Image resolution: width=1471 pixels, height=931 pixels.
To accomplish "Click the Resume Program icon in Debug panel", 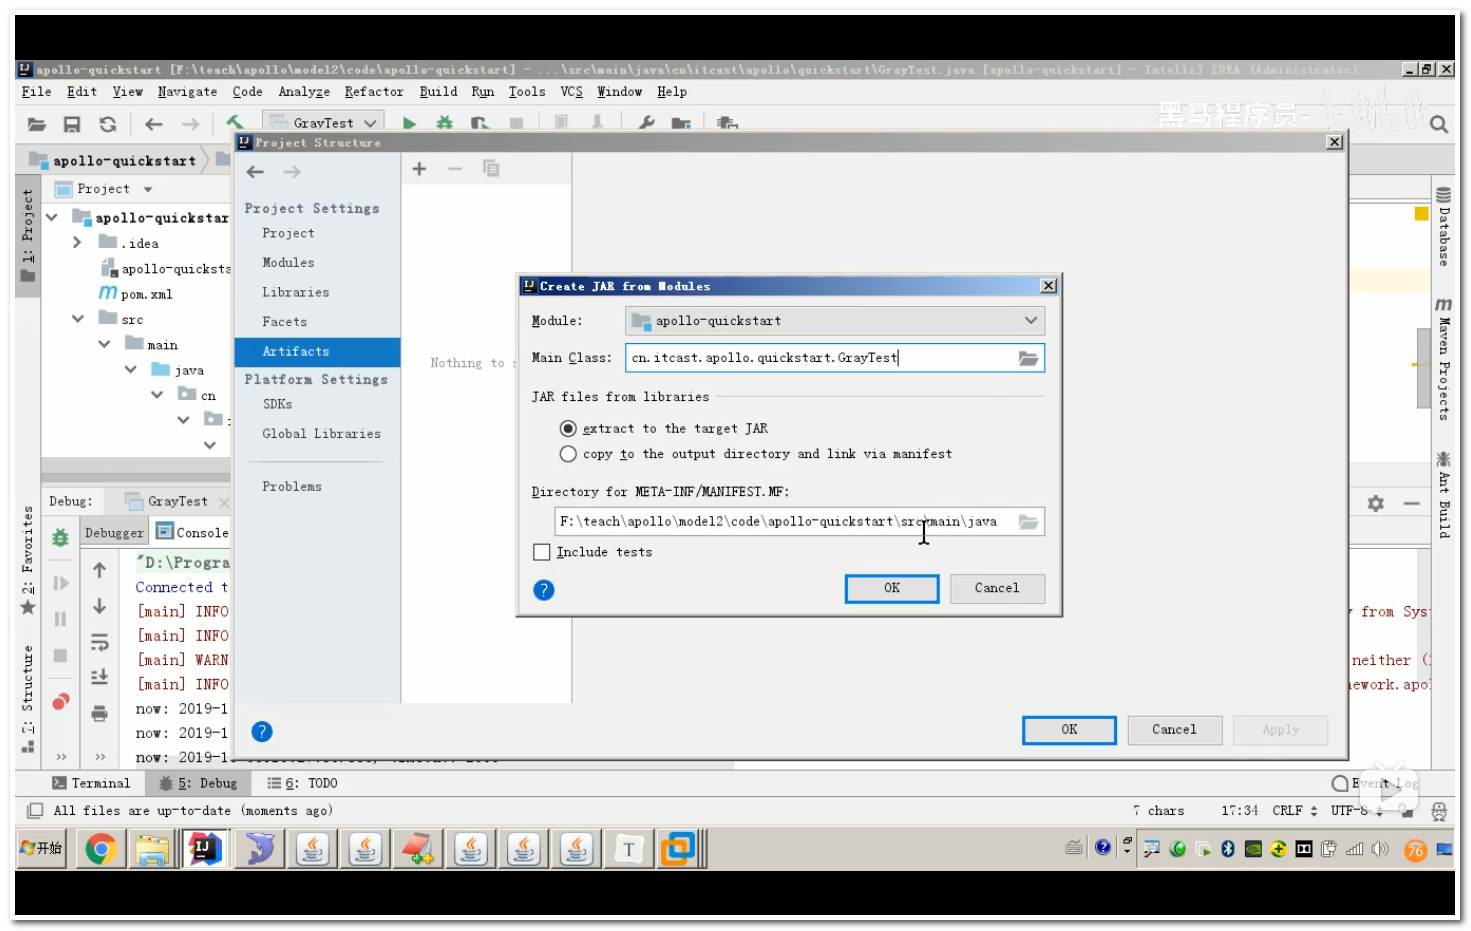I will 61,583.
